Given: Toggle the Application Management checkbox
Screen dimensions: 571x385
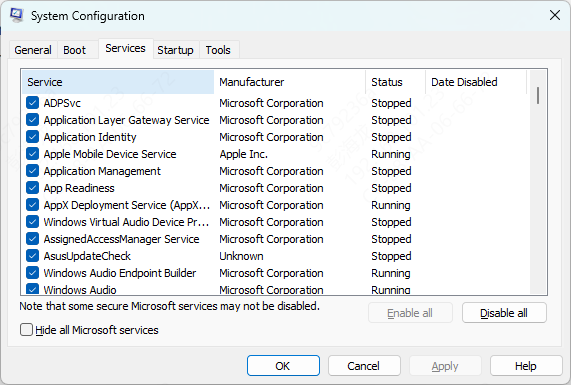Looking at the screenshot, I should 32,171.
